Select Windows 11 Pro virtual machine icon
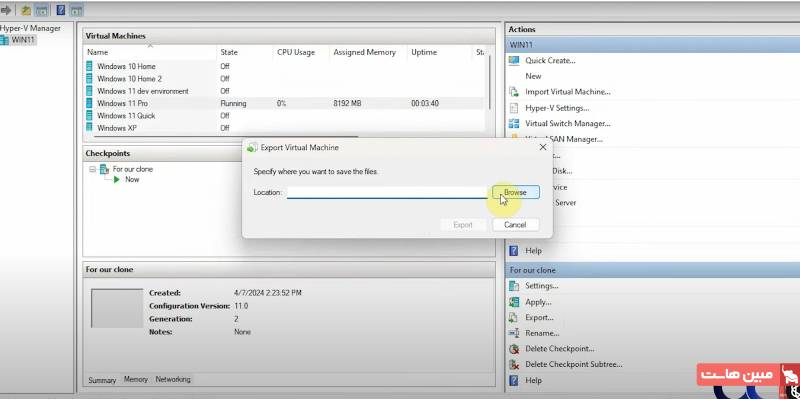Viewport: 800px width, 400px height. (x=90, y=104)
